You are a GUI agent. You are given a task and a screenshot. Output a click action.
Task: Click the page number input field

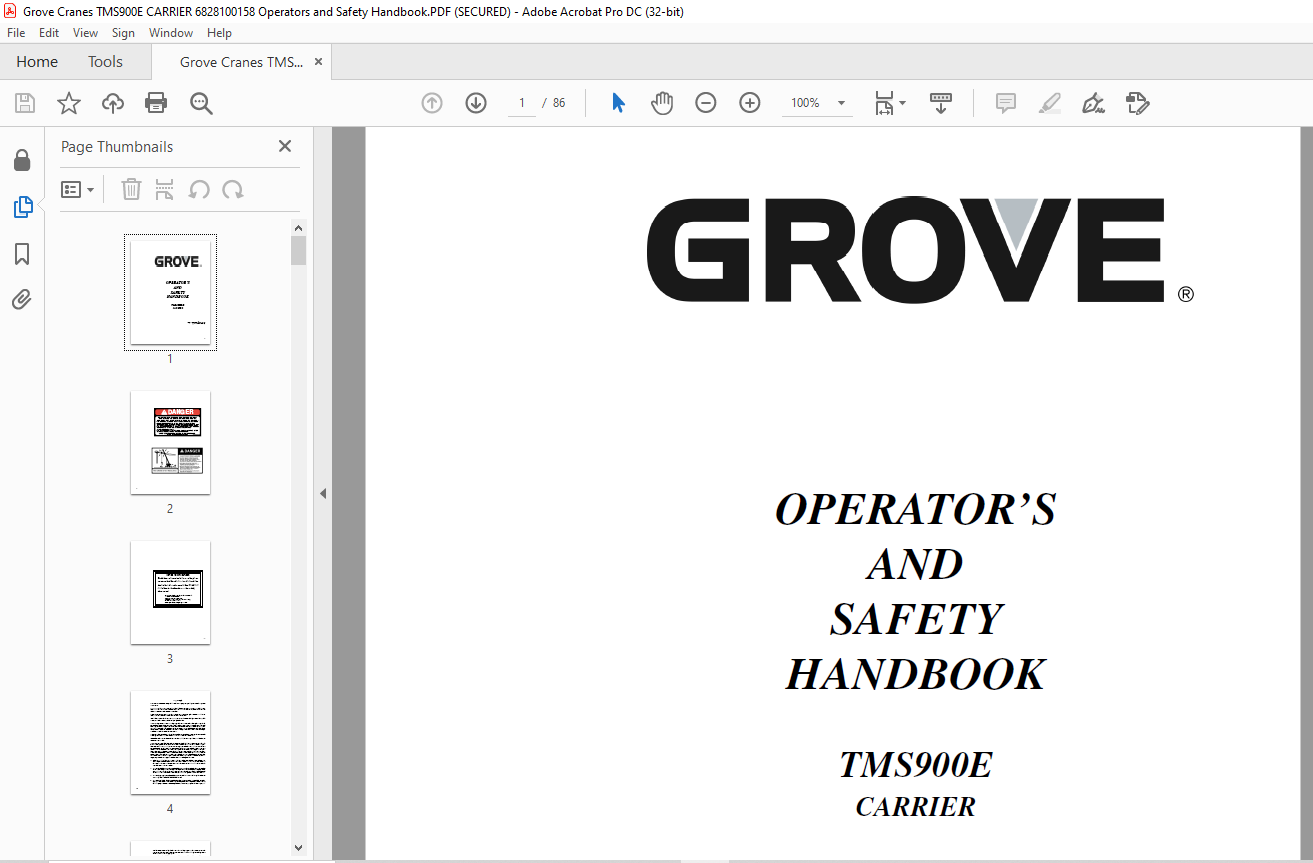[x=522, y=103]
